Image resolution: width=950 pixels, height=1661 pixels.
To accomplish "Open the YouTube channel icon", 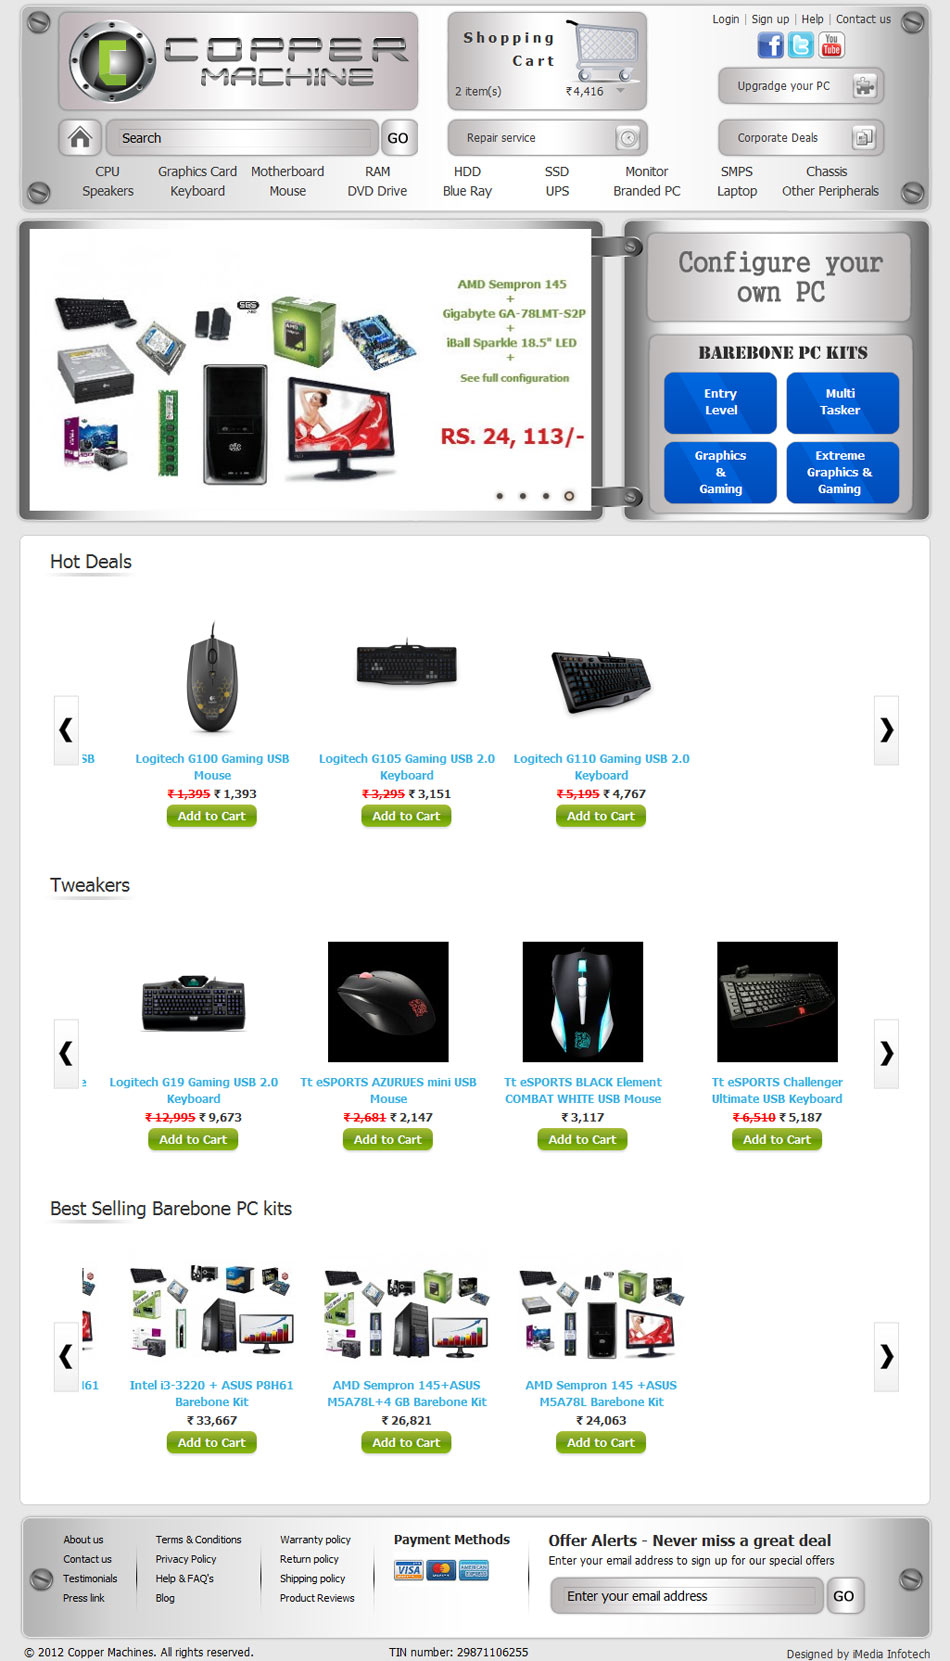I will click(831, 45).
